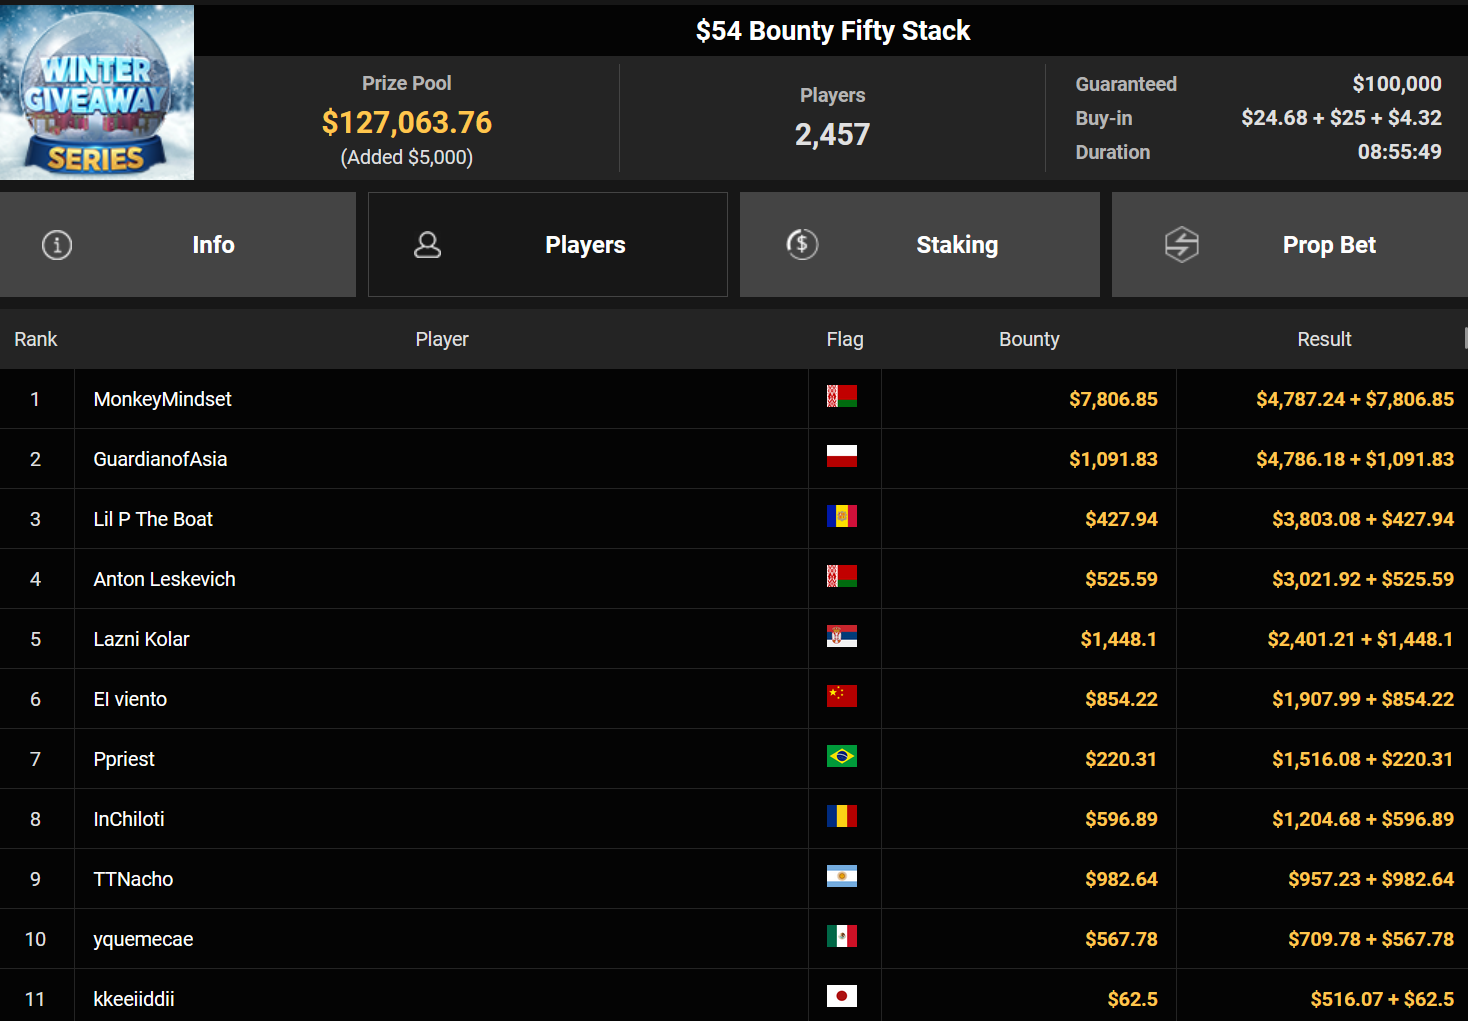Viewport: 1468px width, 1021px height.
Task: Select player Lil P The Boat
Action: click(153, 519)
